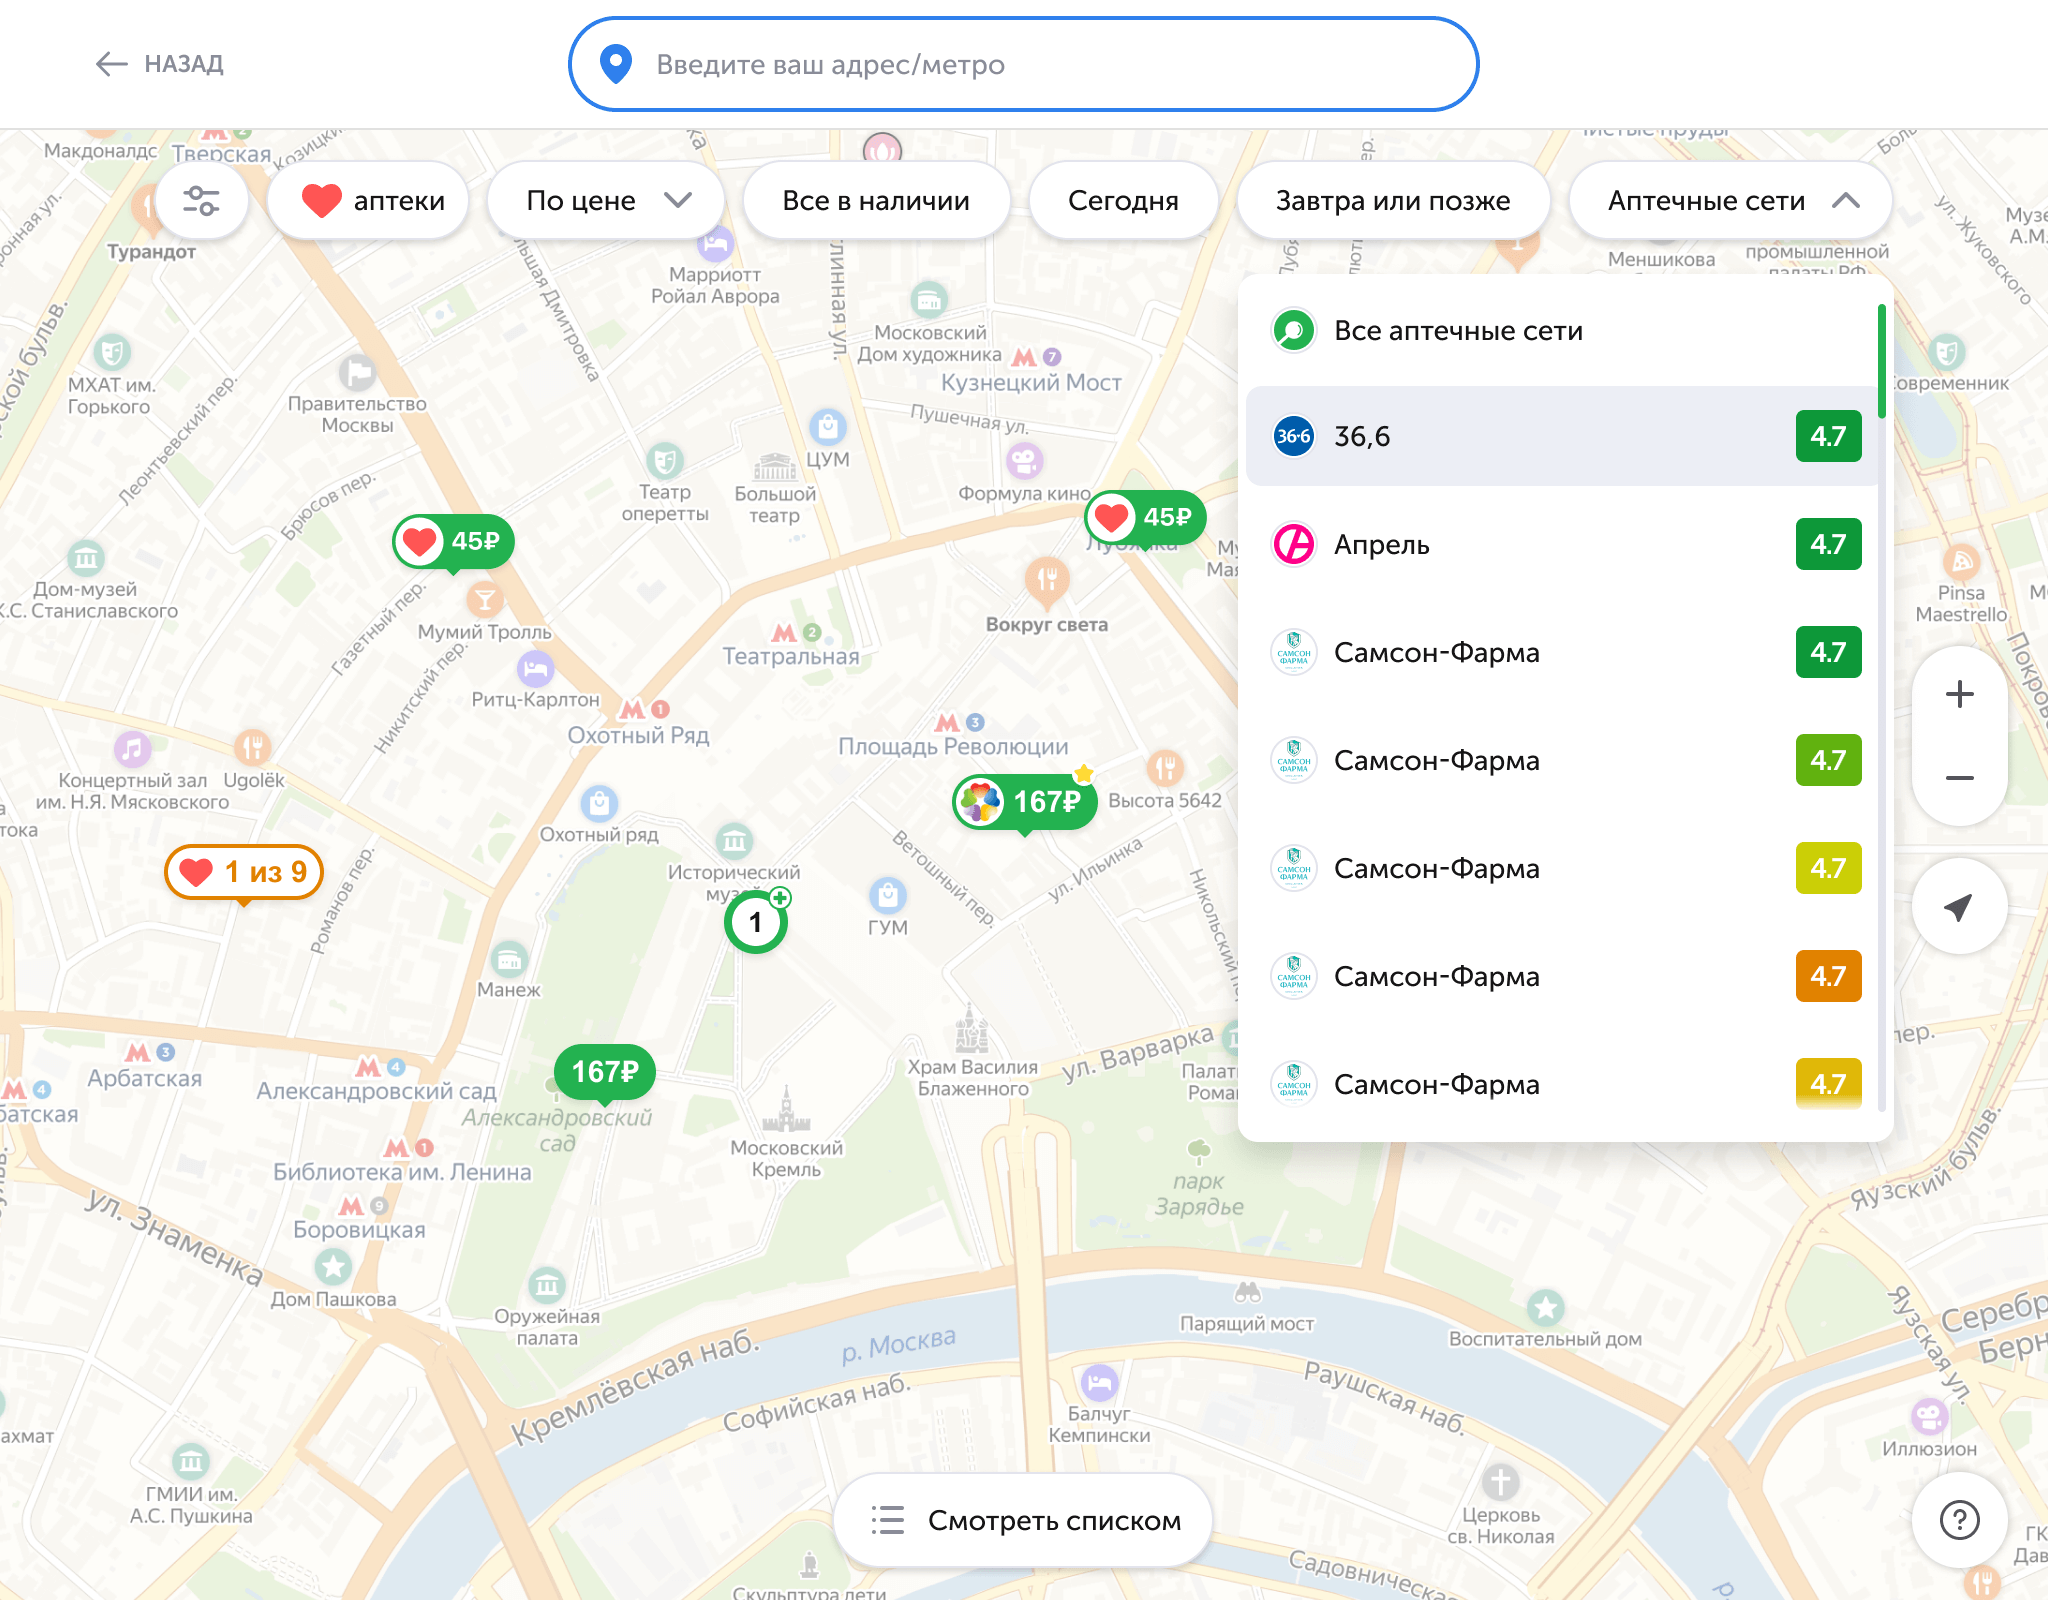Toggle the favorite аптеки filter

(x=369, y=201)
